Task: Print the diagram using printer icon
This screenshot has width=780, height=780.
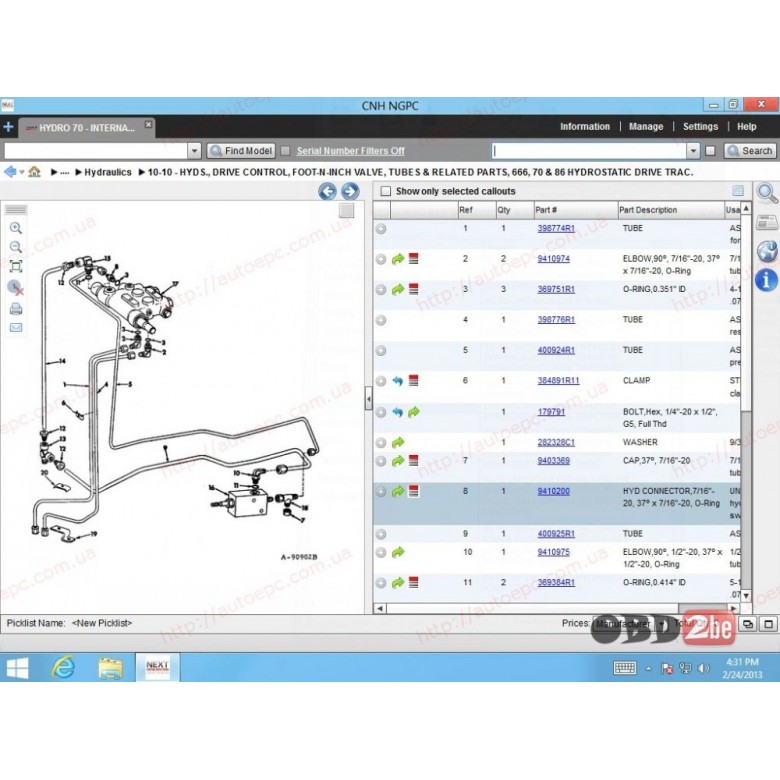Action: point(15,309)
